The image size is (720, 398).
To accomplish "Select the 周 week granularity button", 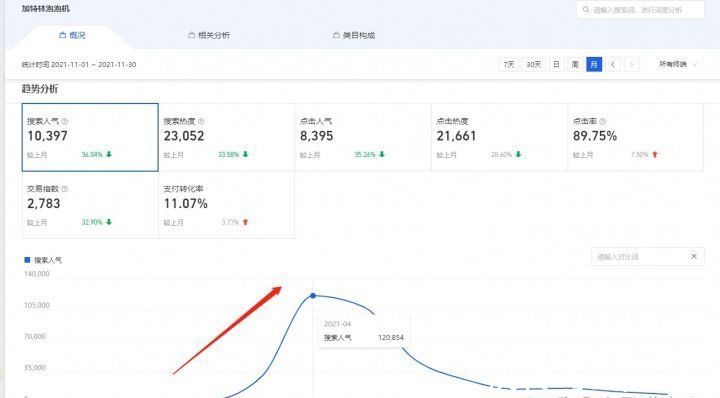I will tap(575, 64).
